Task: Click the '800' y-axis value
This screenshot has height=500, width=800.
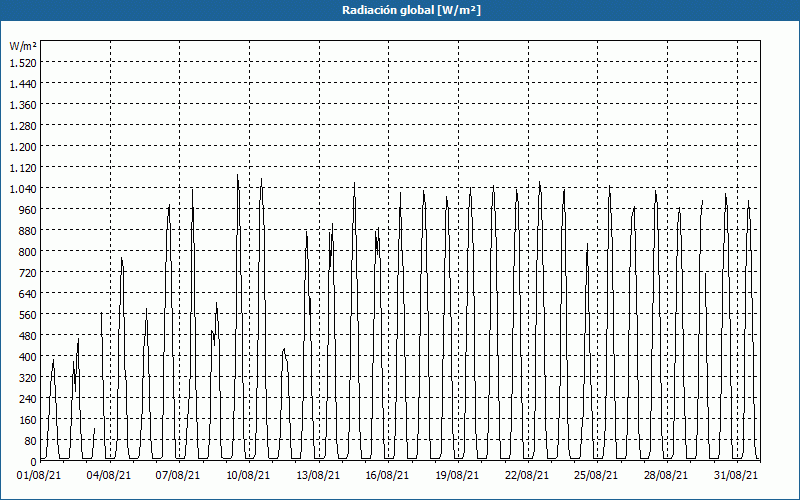Action: pyautogui.click(x=28, y=252)
